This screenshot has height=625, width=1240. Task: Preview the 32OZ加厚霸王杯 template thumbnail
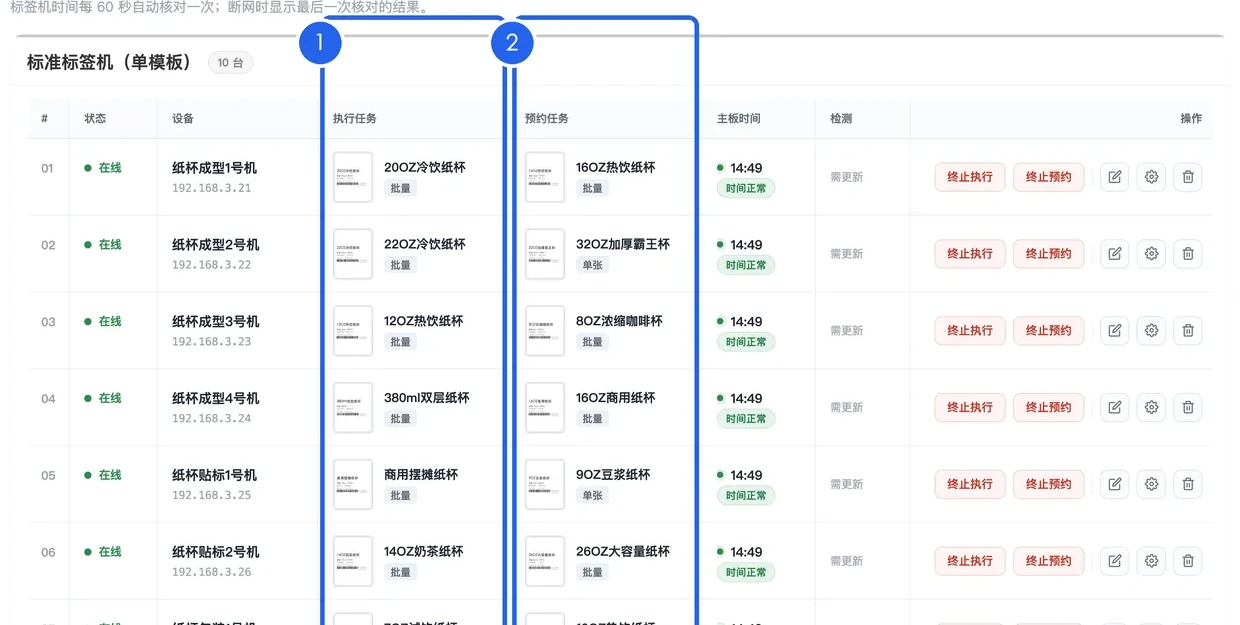tap(545, 254)
